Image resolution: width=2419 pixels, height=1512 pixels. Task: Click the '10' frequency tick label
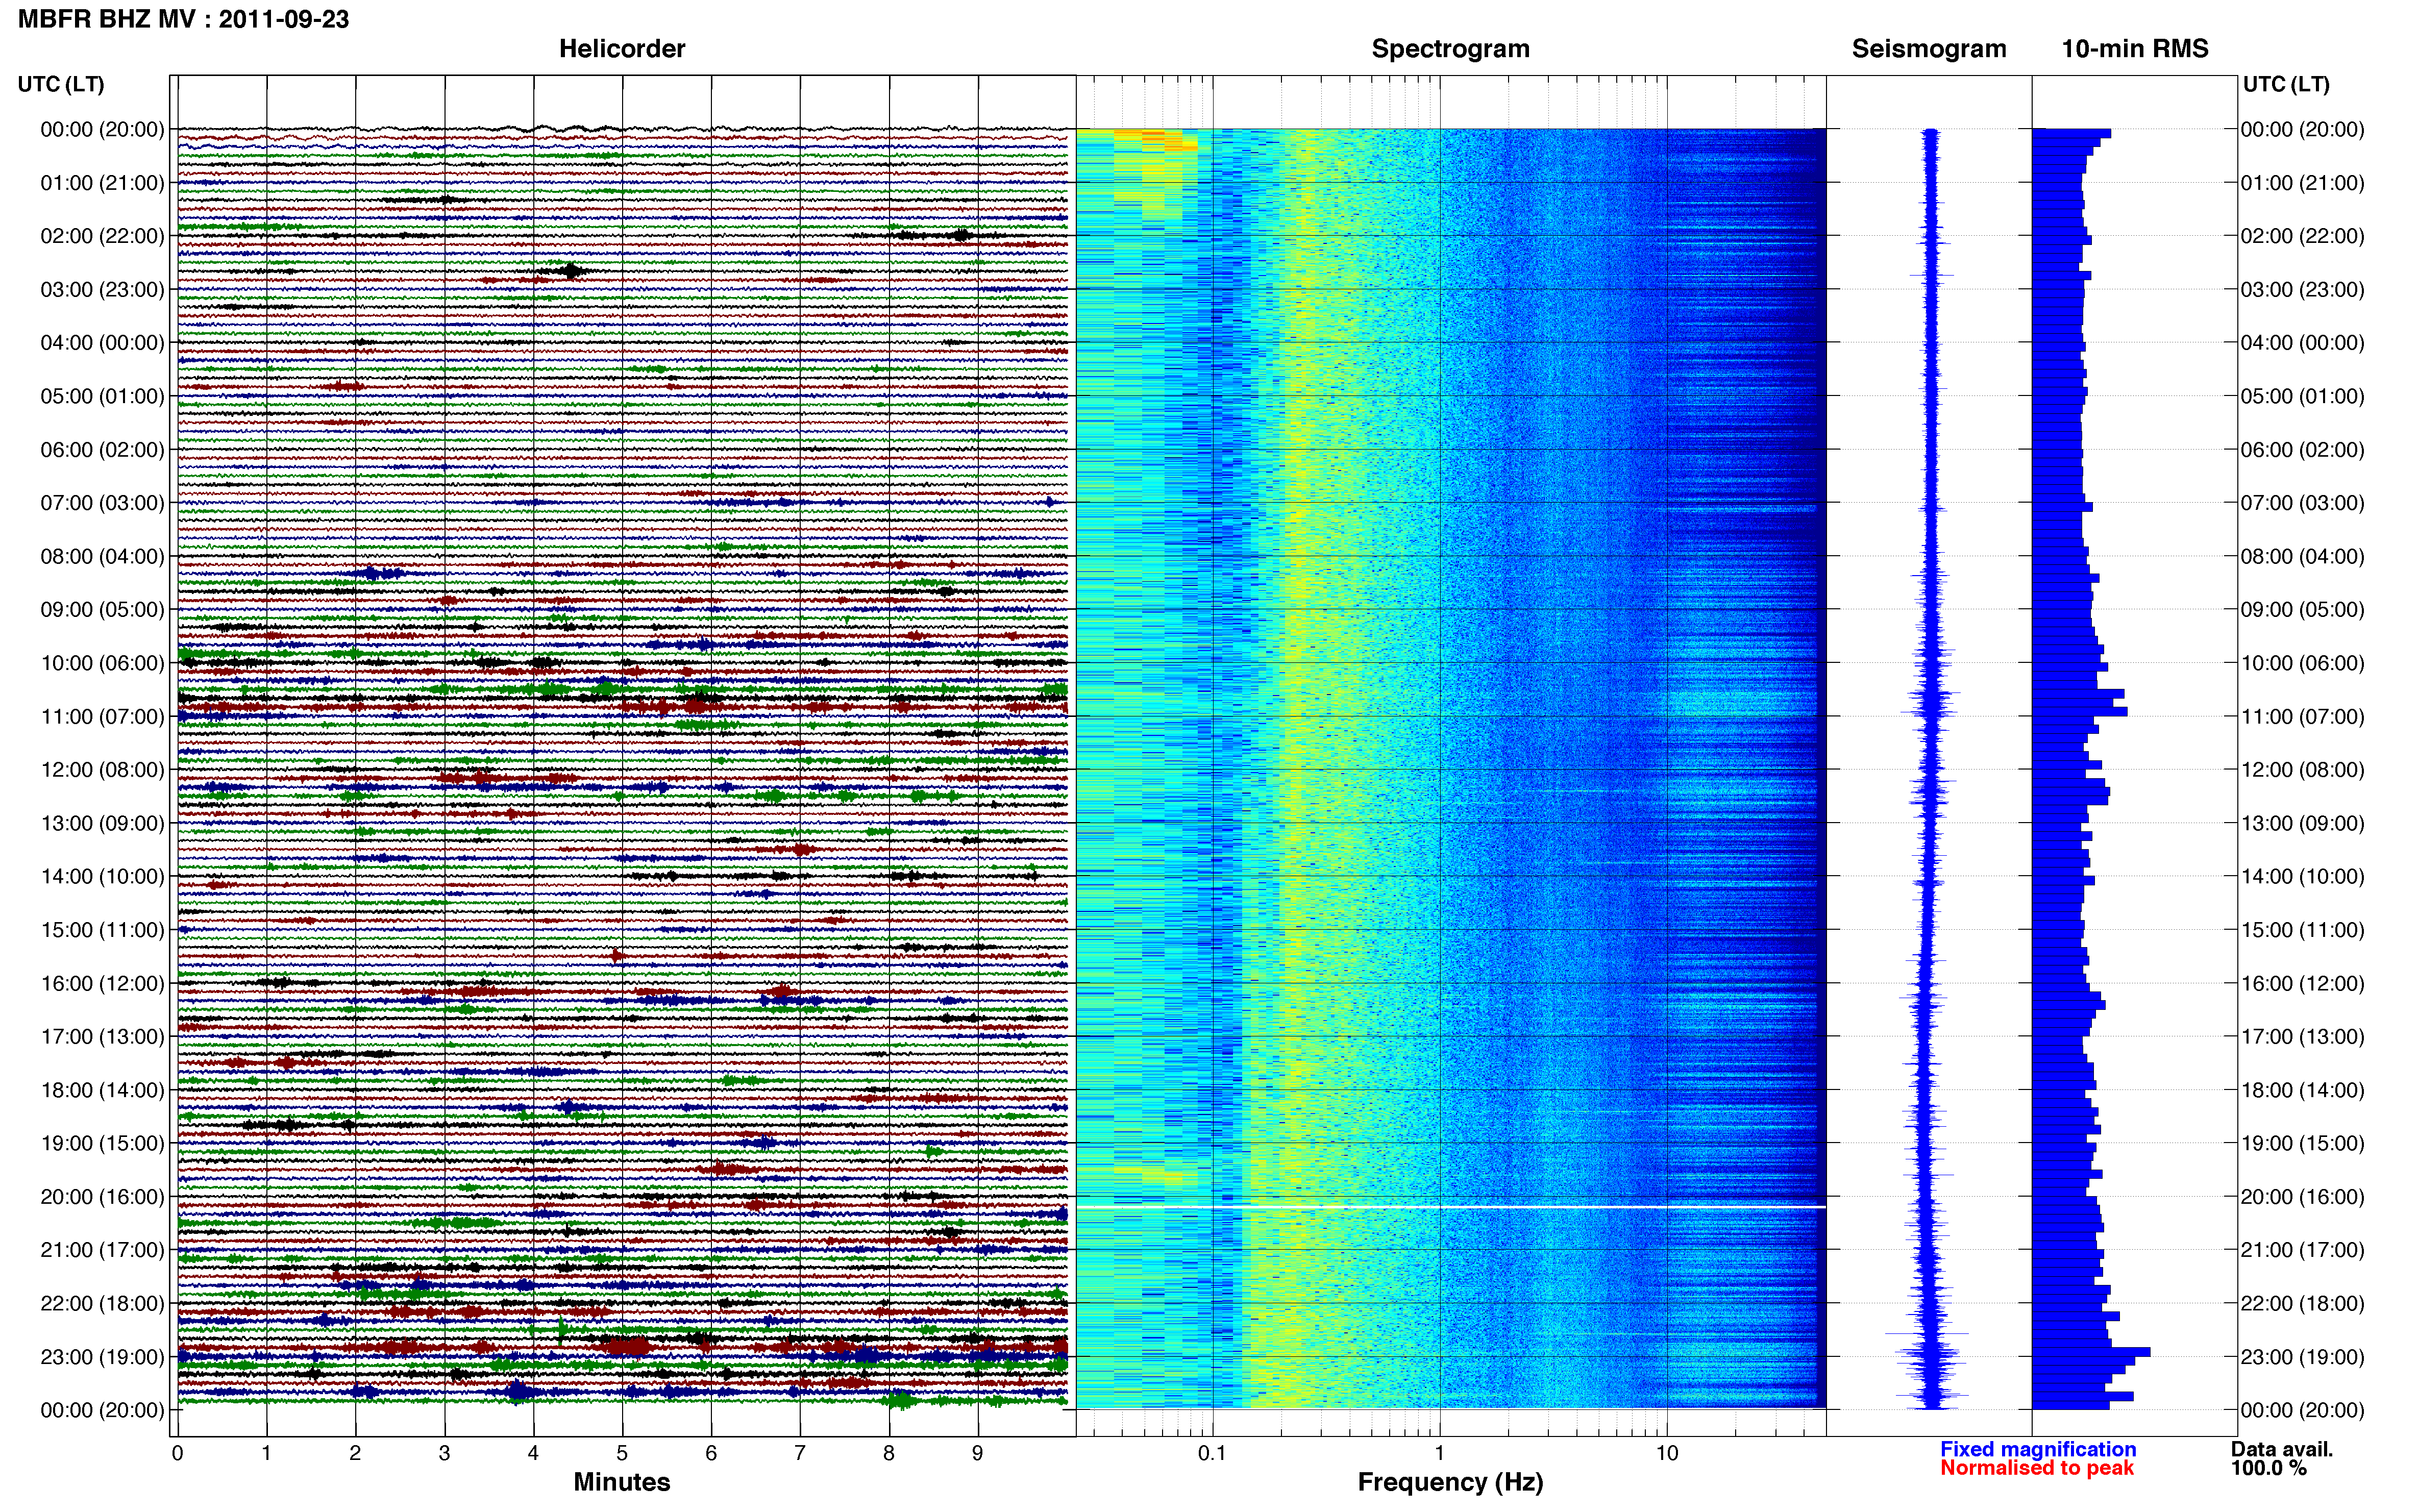click(x=1667, y=1454)
